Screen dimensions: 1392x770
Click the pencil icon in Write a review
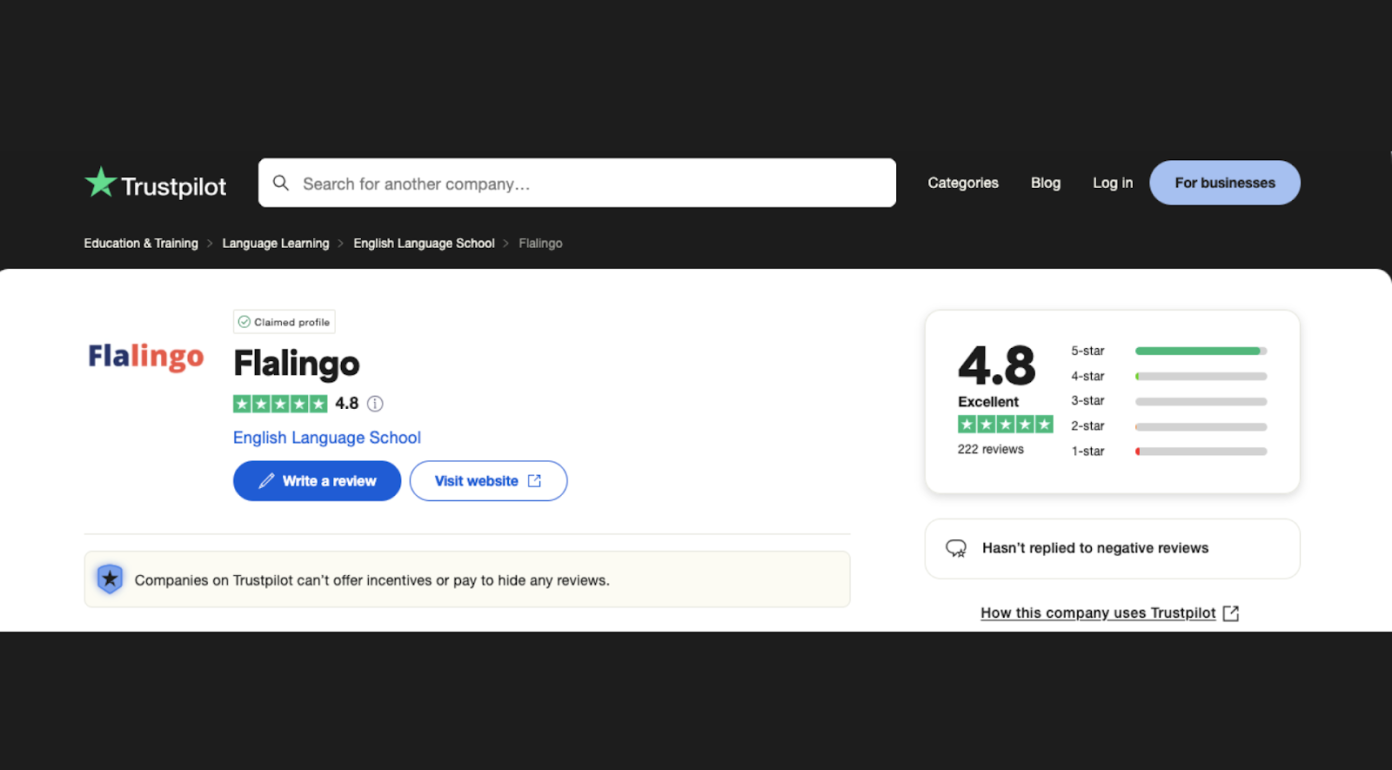[x=266, y=481]
